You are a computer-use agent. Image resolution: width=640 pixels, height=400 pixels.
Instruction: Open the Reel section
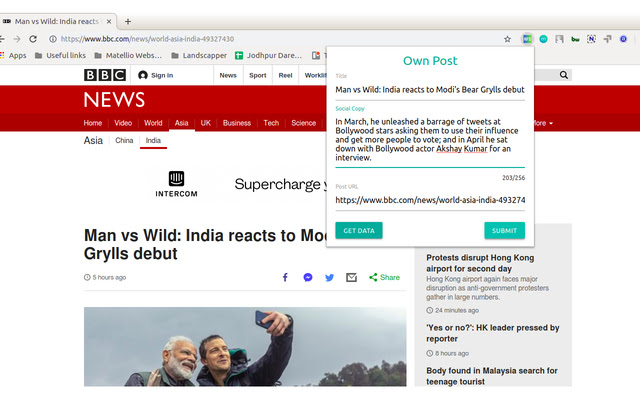pos(285,75)
